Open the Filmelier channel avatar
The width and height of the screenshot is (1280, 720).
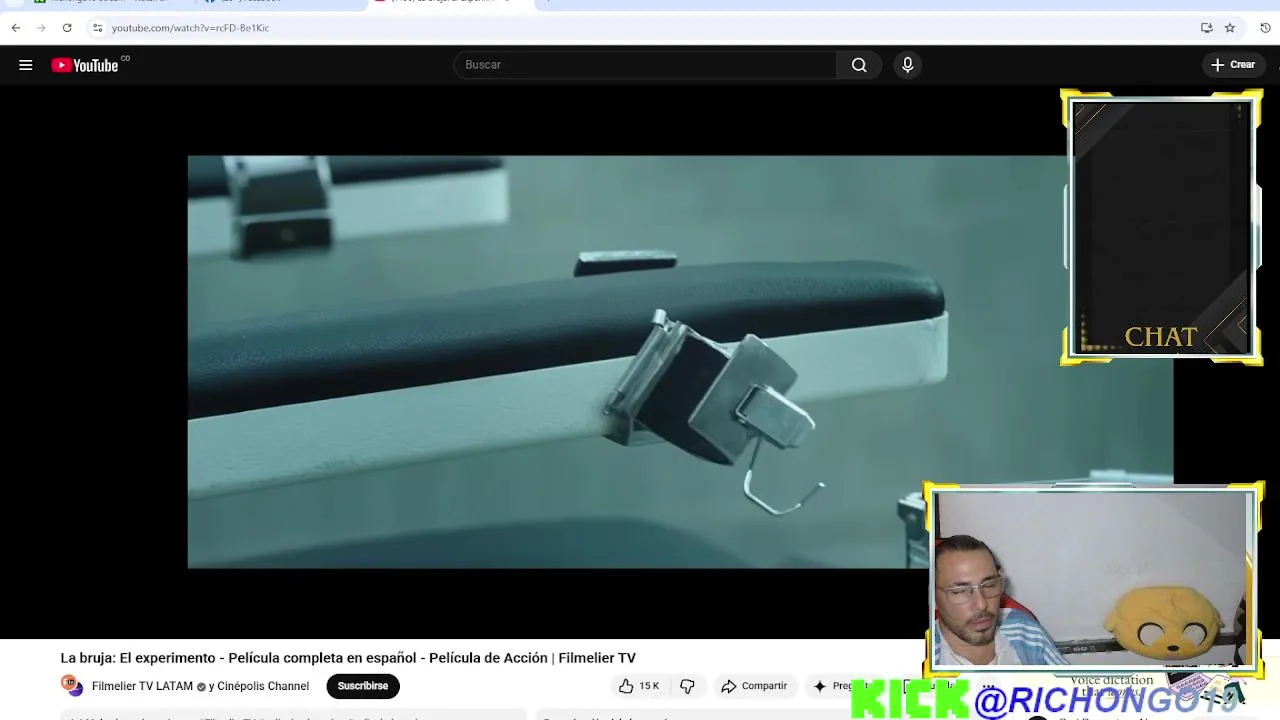tap(72, 686)
